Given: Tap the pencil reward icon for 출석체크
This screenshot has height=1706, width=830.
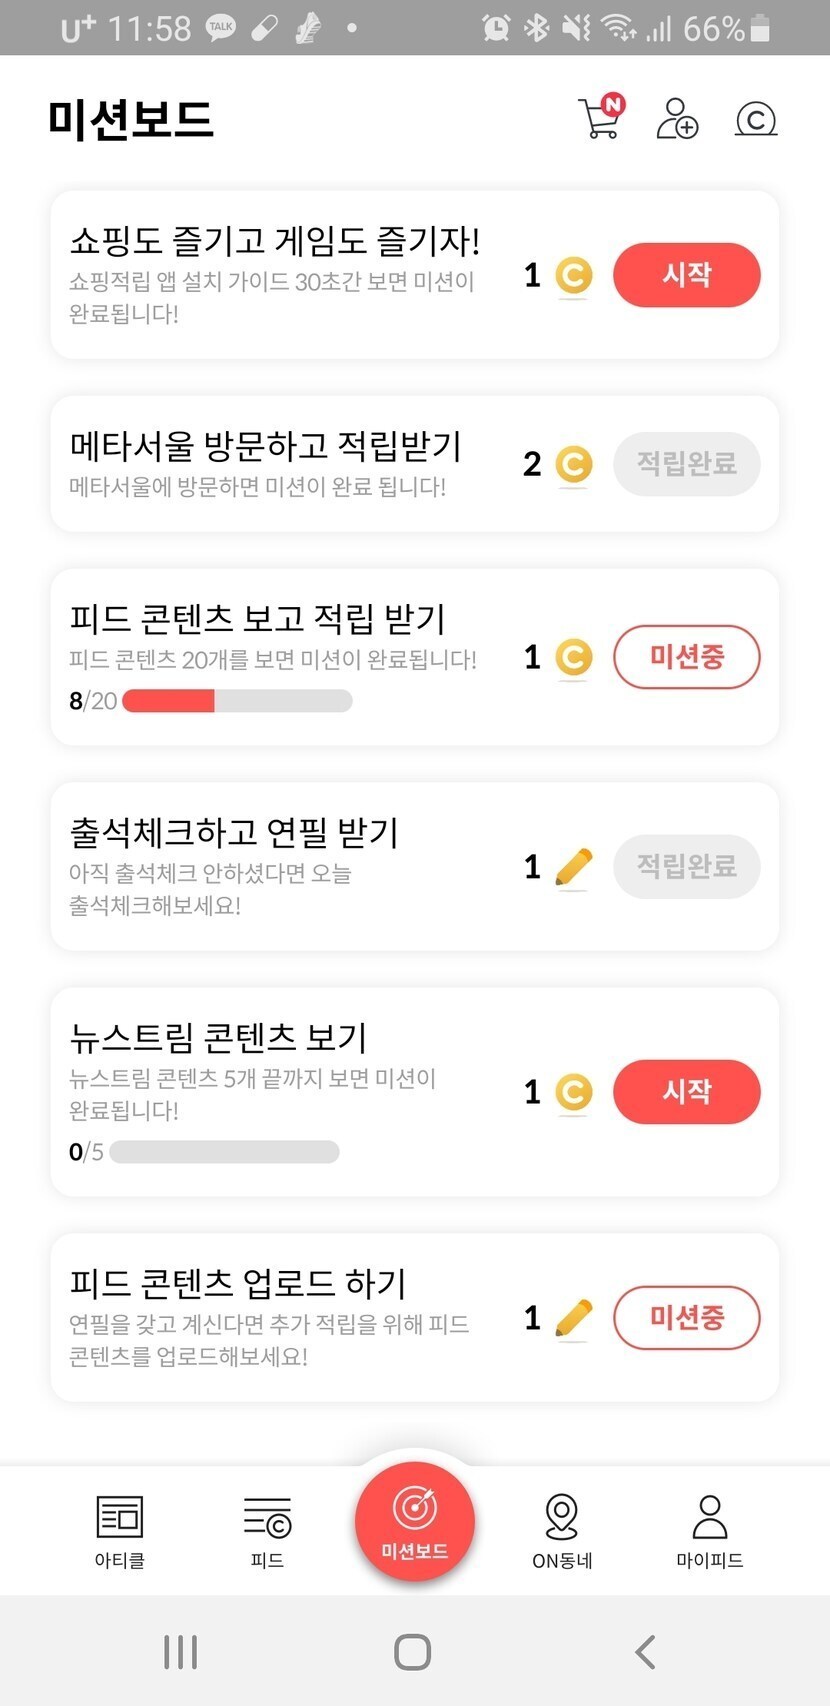Looking at the screenshot, I should click(573, 867).
